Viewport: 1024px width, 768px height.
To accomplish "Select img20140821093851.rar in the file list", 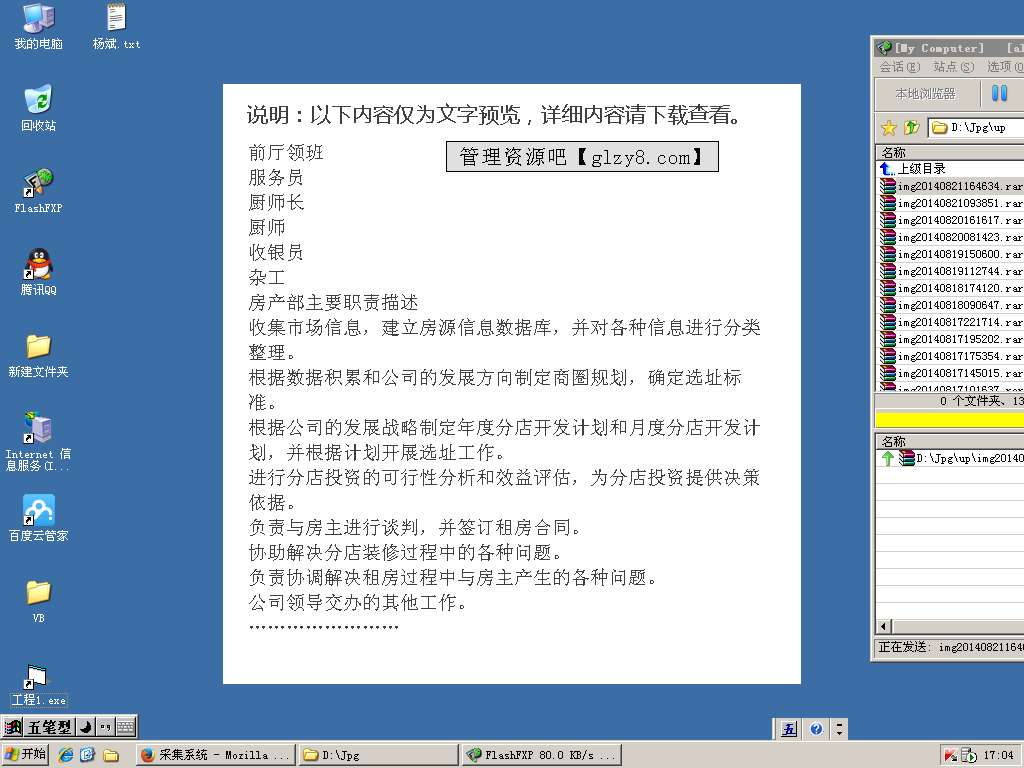I will pyautogui.click(x=950, y=203).
